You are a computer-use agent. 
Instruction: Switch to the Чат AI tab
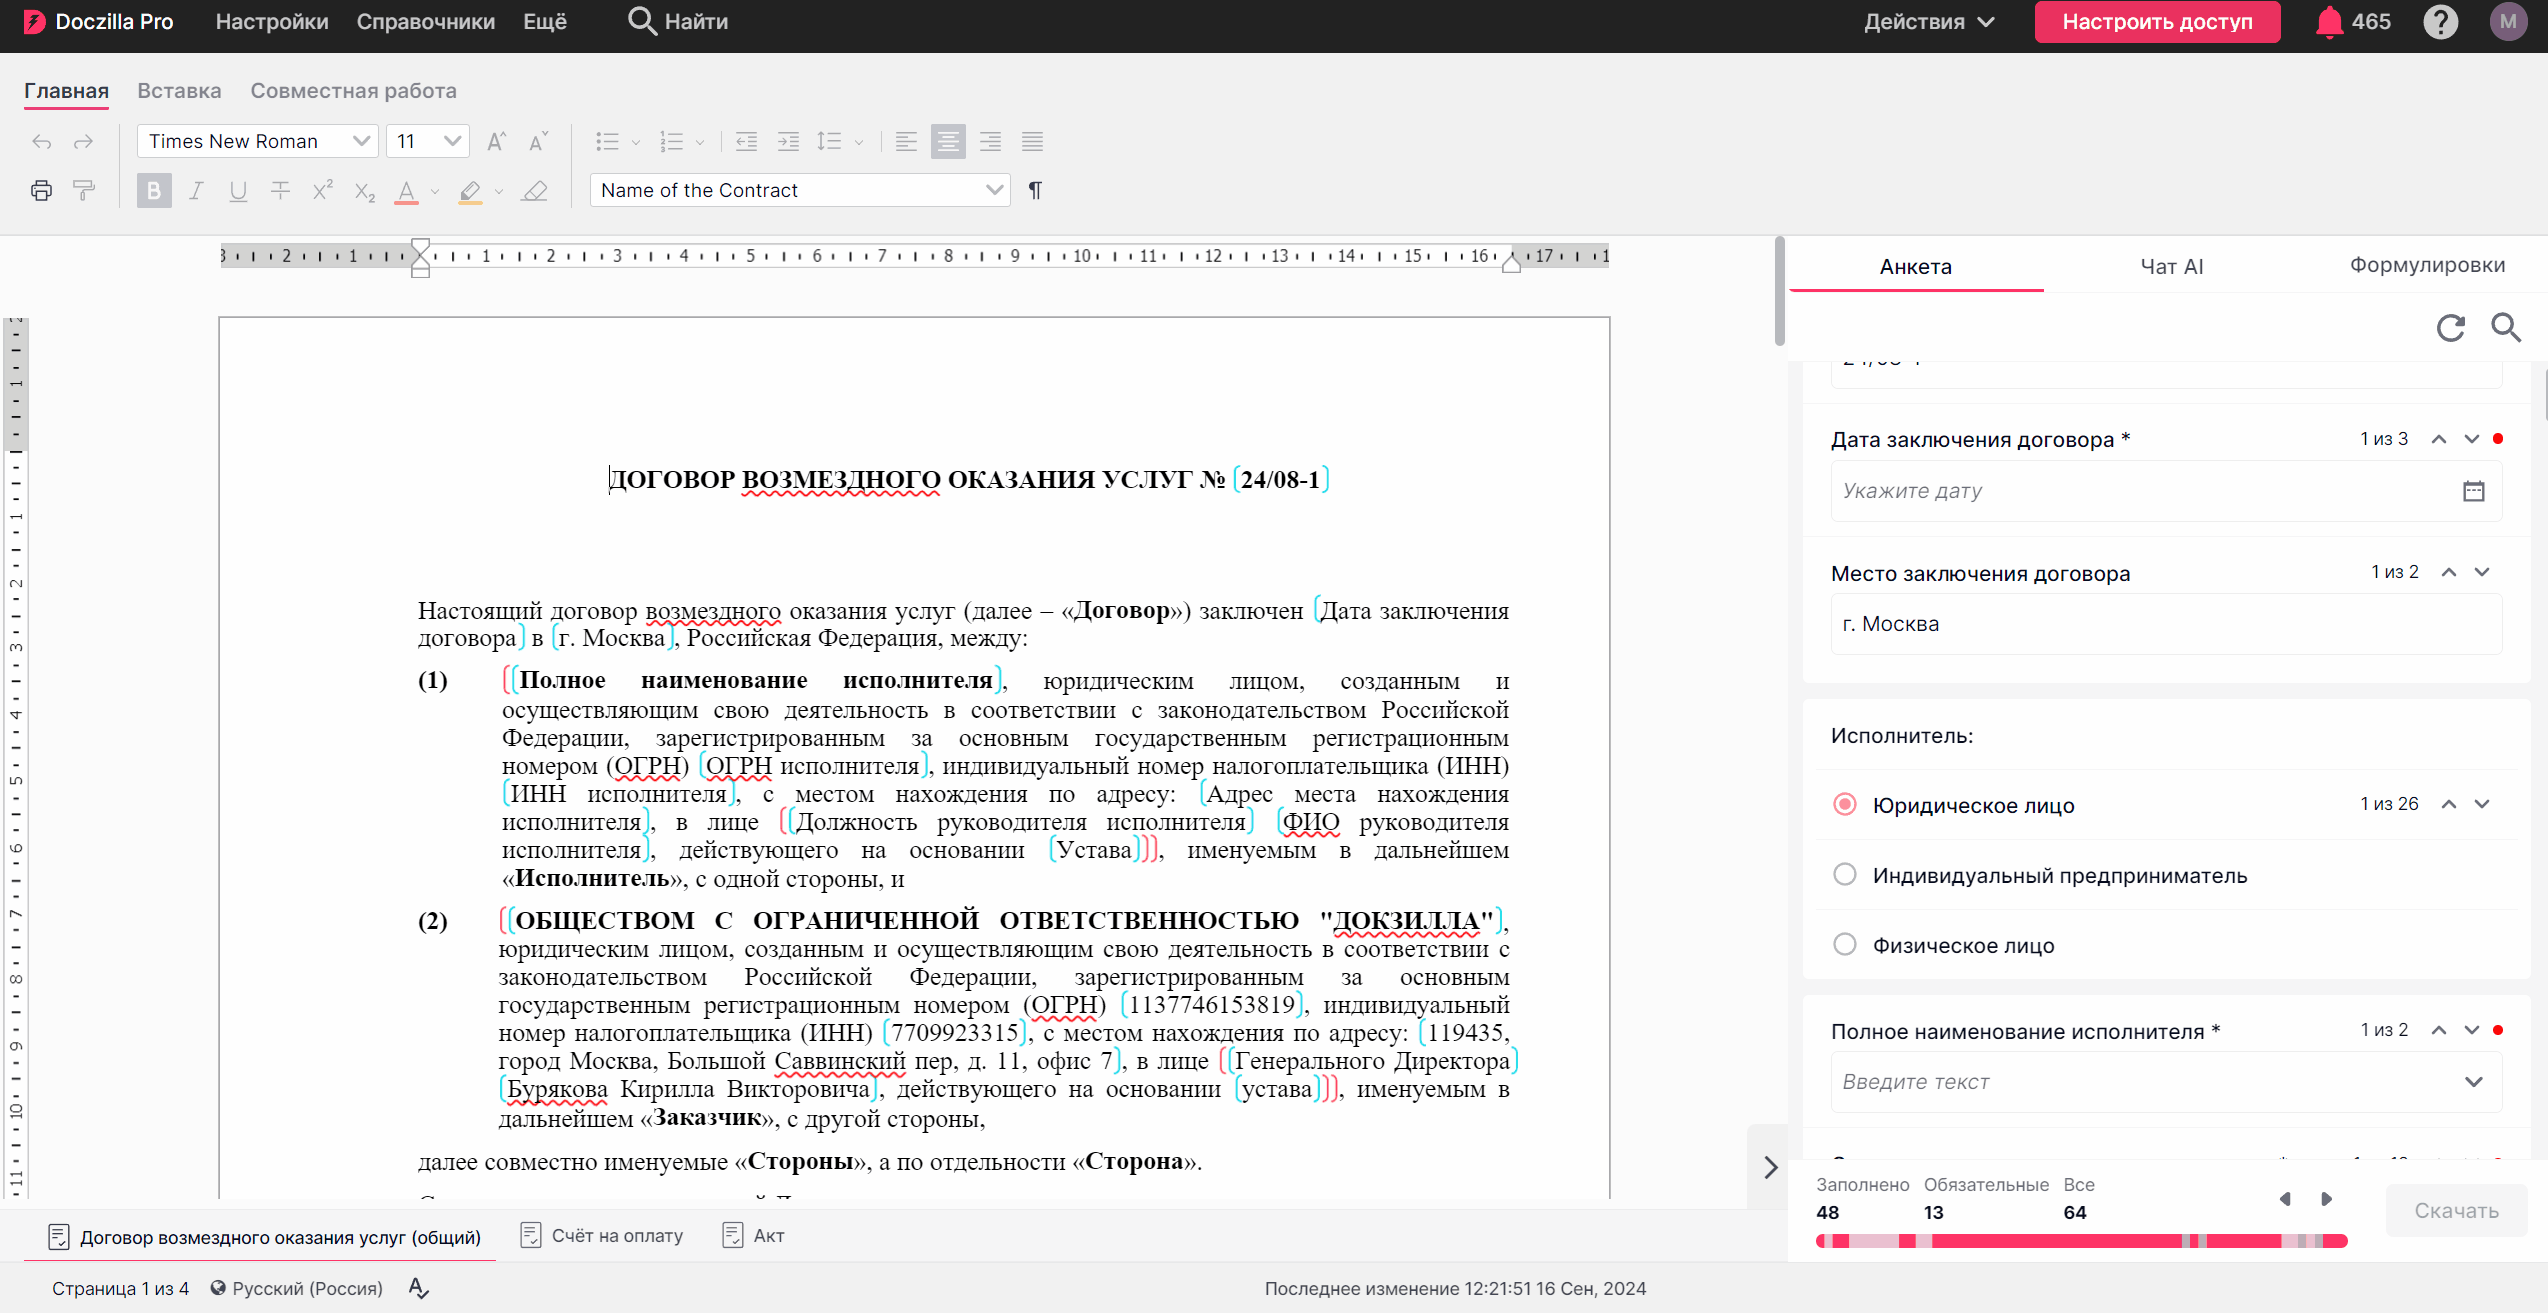pyautogui.click(x=2171, y=266)
